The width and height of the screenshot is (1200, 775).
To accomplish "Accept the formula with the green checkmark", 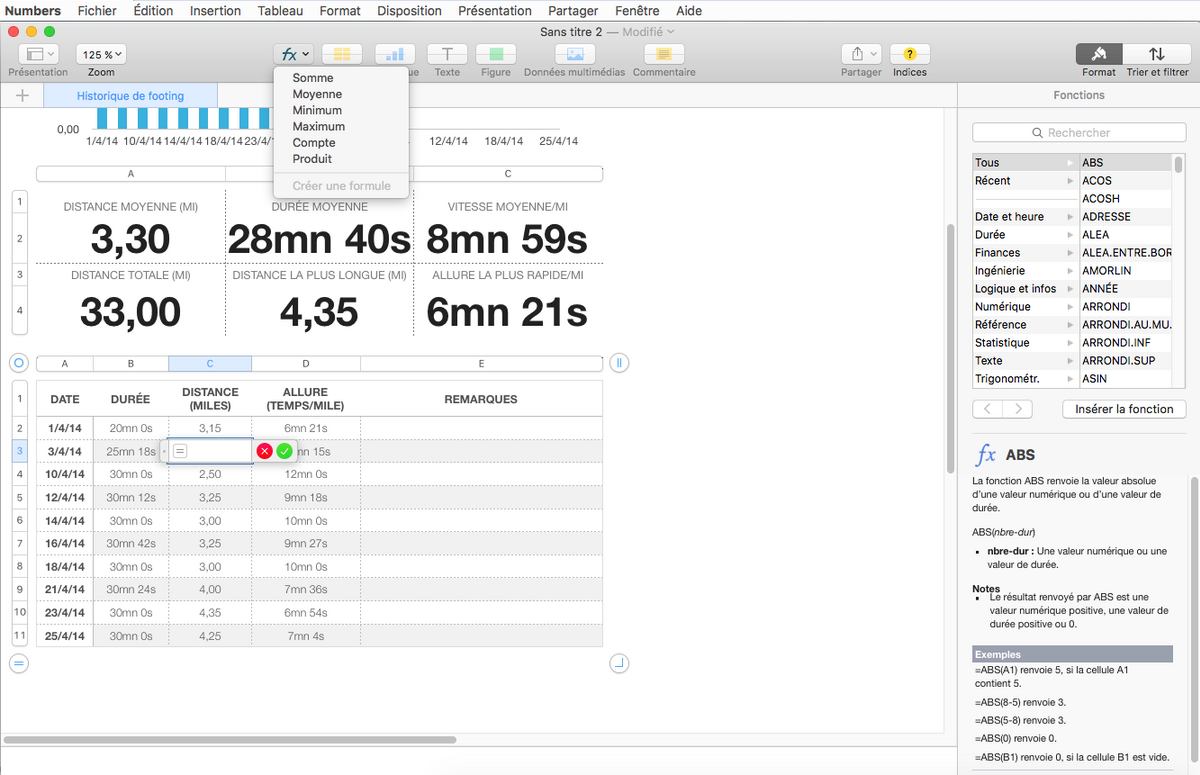I will point(284,451).
